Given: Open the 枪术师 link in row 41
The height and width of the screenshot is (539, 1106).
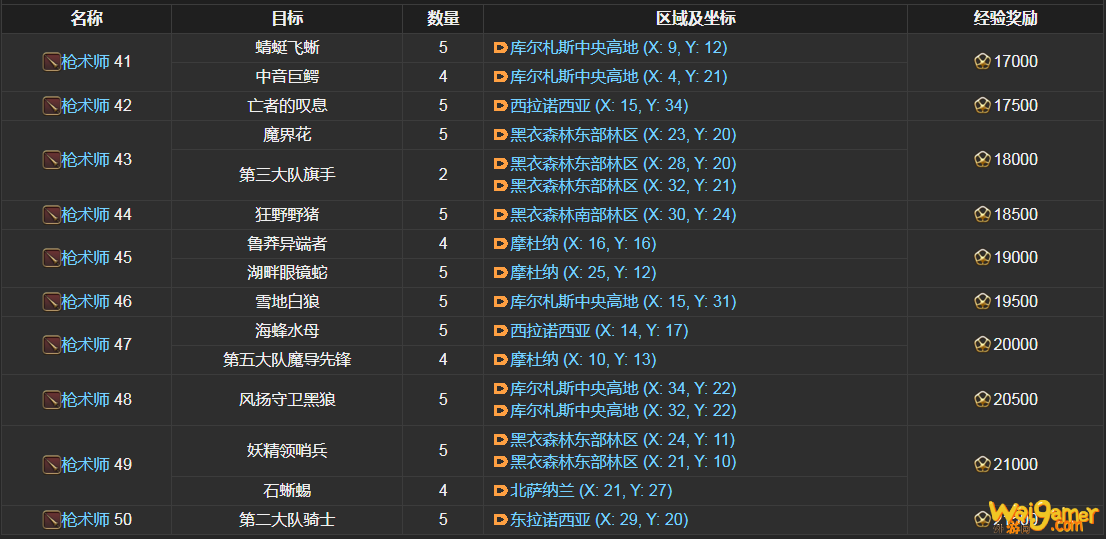Looking at the screenshot, I should pyautogui.click(x=85, y=62).
